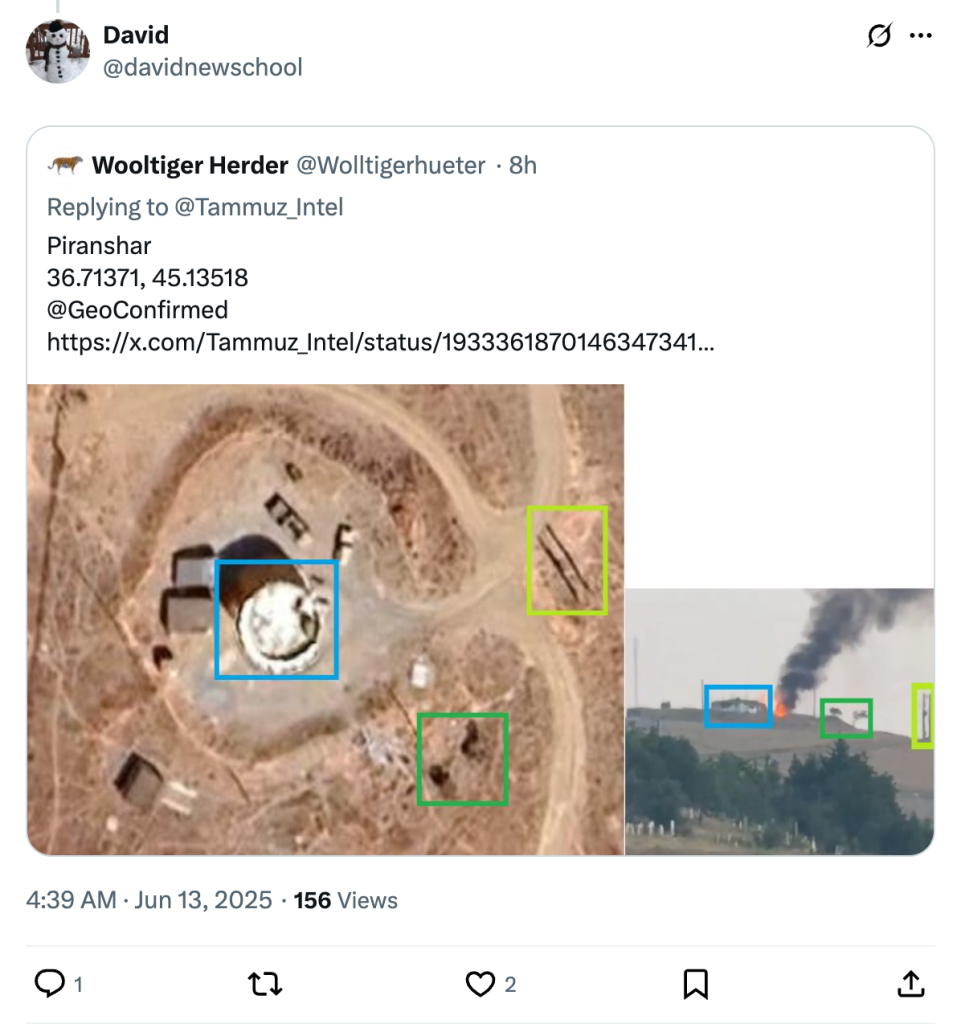Open the @davidnewschool handle
Viewport: 961px width, 1024px height.
click(203, 67)
